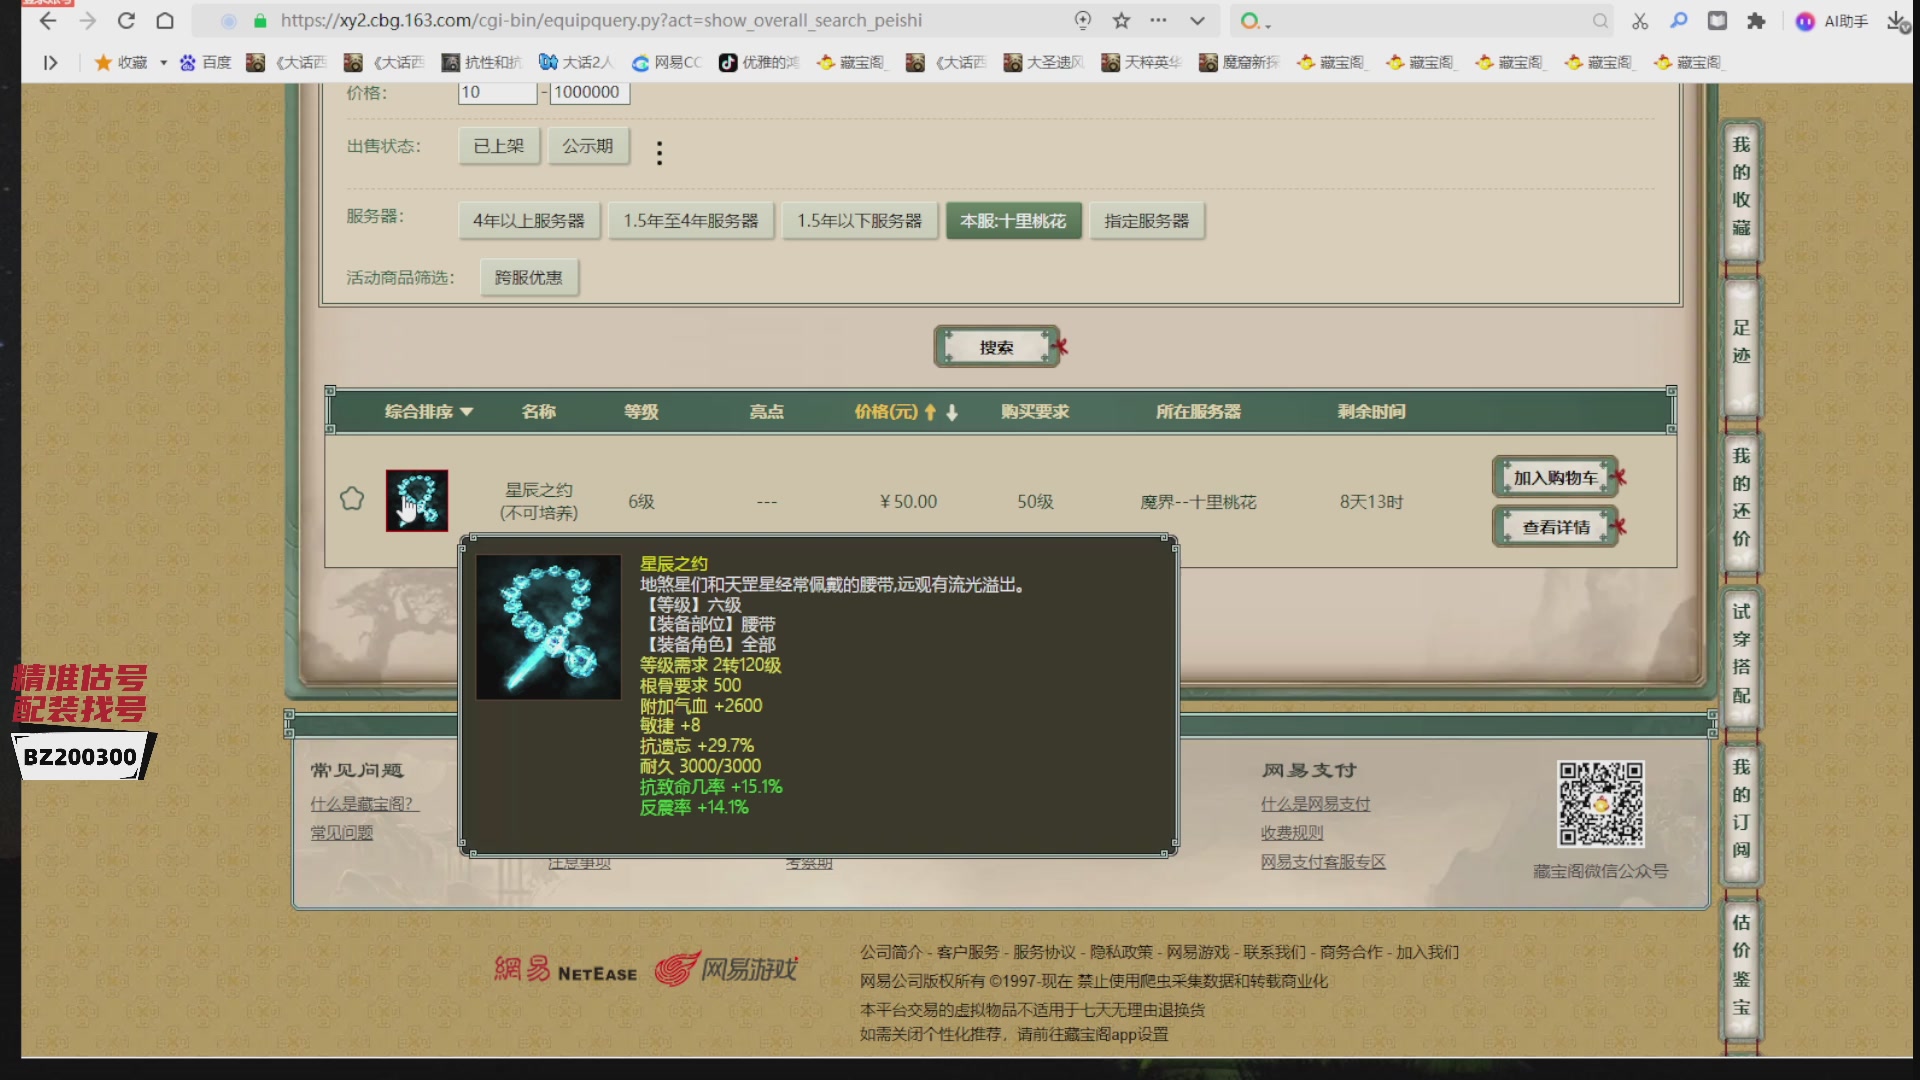Select the 已上架 sale status filter

coord(499,146)
